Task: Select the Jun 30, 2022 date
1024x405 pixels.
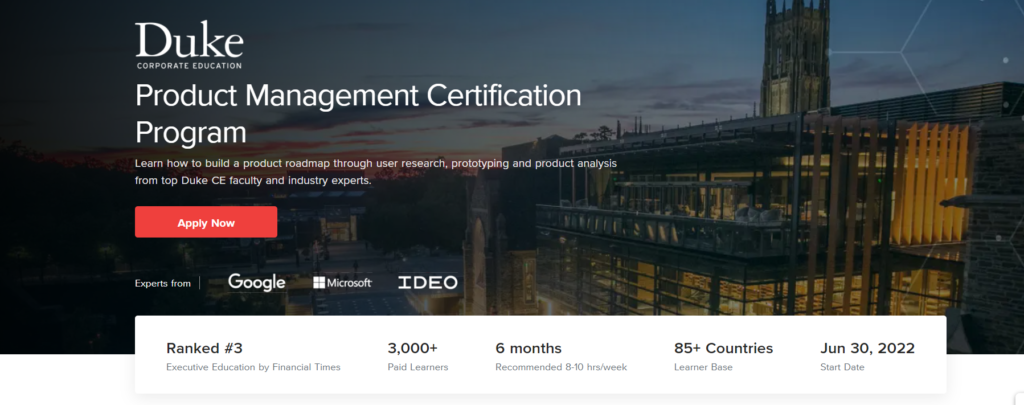Action: pos(868,348)
